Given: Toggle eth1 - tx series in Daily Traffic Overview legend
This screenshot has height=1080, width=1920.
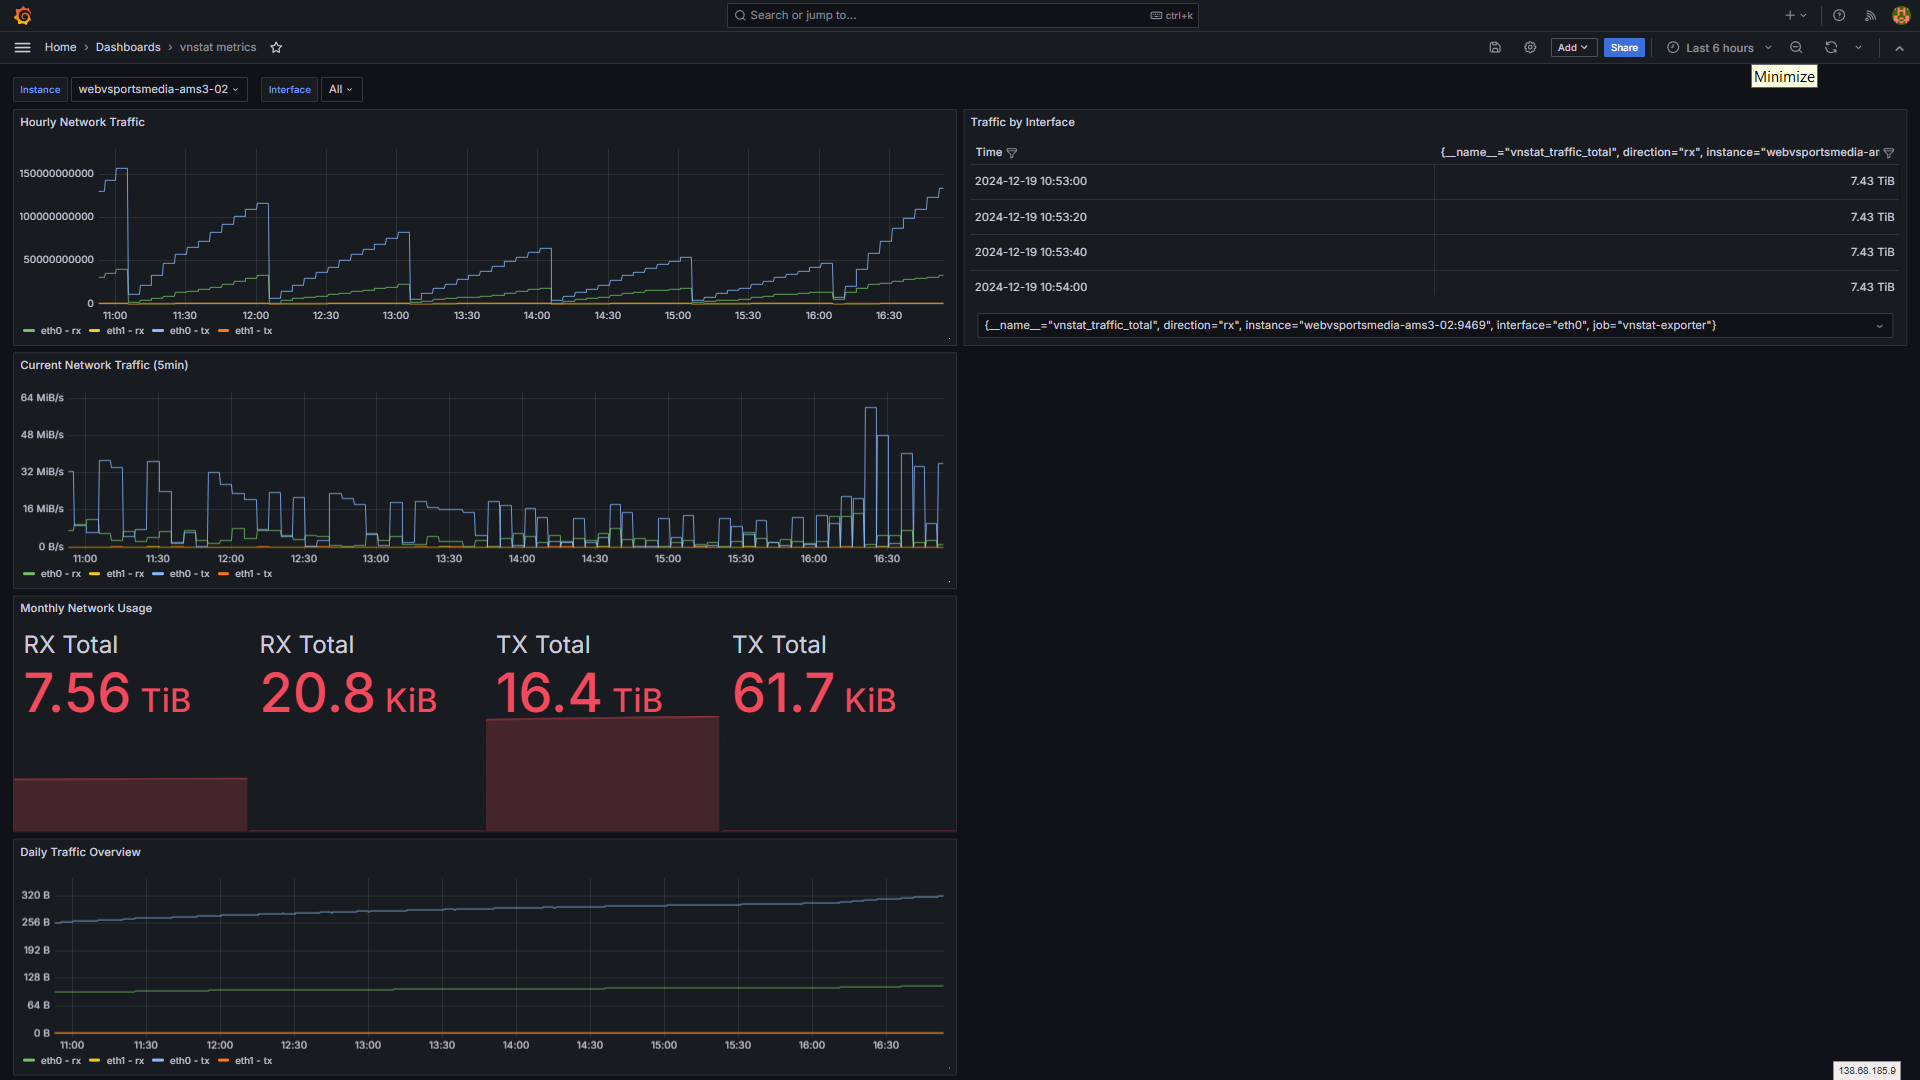Looking at the screenshot, I should tap(245, 1061).
